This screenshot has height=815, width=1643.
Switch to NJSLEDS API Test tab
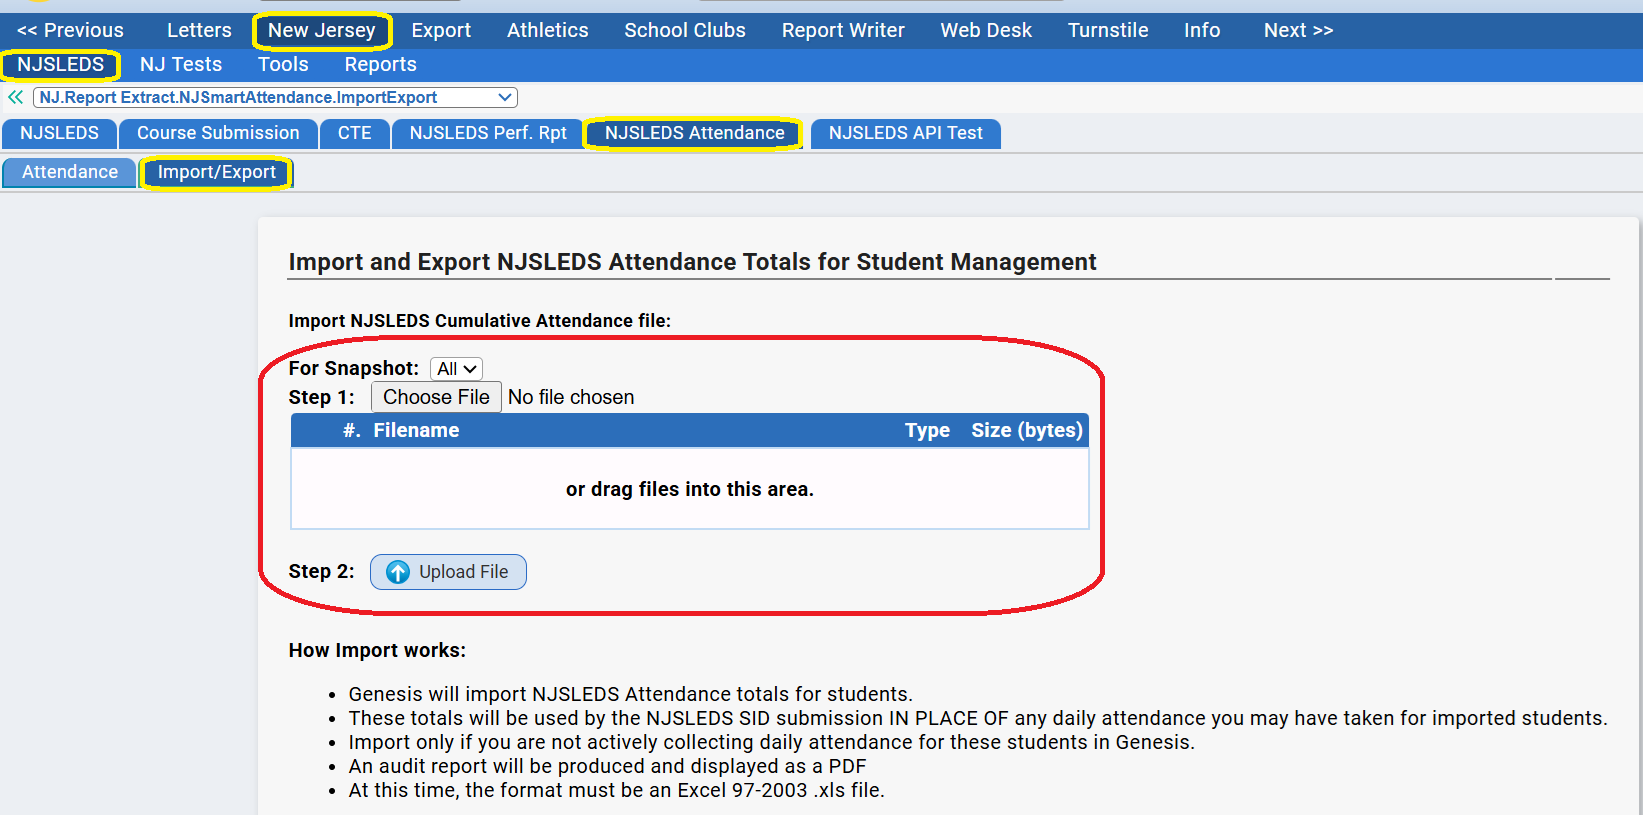(905, 133)
